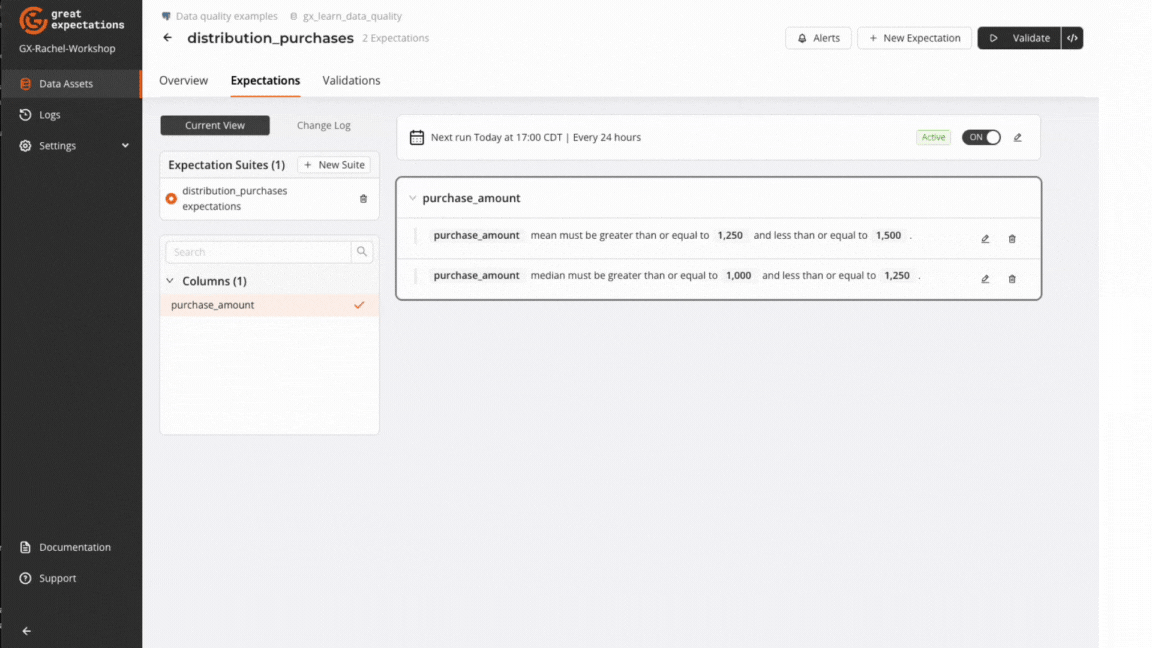
Task: Edit the validation schedule pencil icon
Action: coord(1018,138)
